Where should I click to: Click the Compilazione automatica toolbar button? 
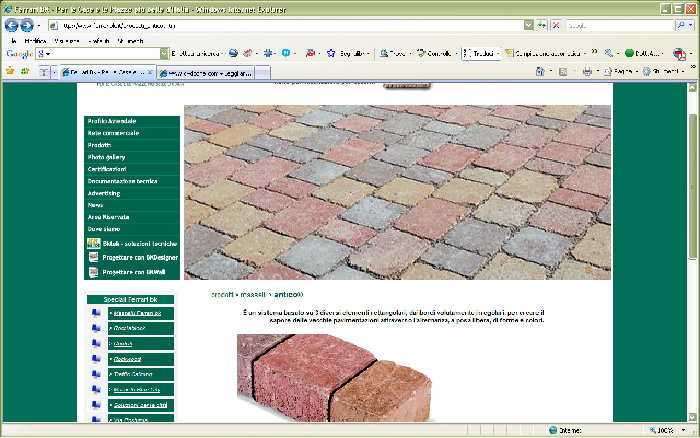coord(542,53)
